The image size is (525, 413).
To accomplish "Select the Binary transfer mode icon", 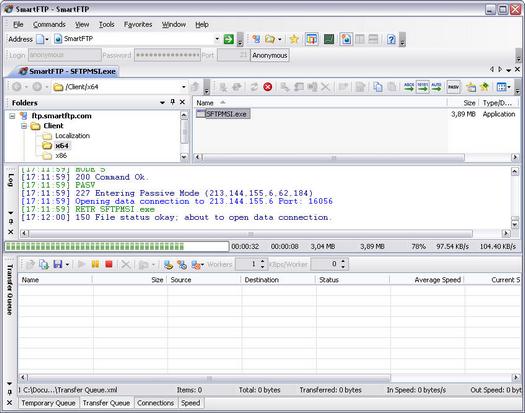I will click(x=423, y=87).
